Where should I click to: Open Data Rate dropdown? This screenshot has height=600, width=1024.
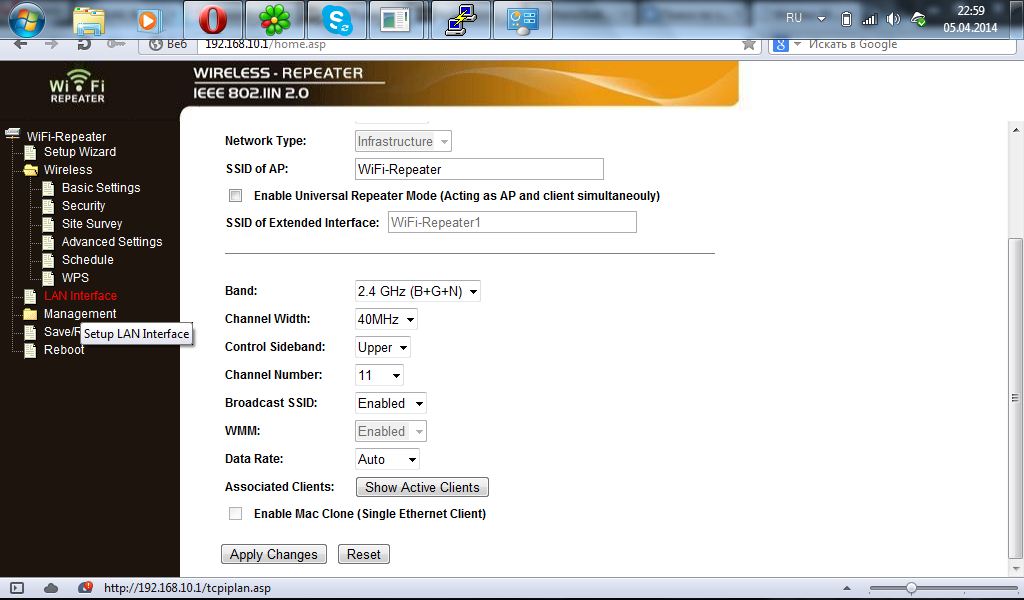[x=387, y=459]
